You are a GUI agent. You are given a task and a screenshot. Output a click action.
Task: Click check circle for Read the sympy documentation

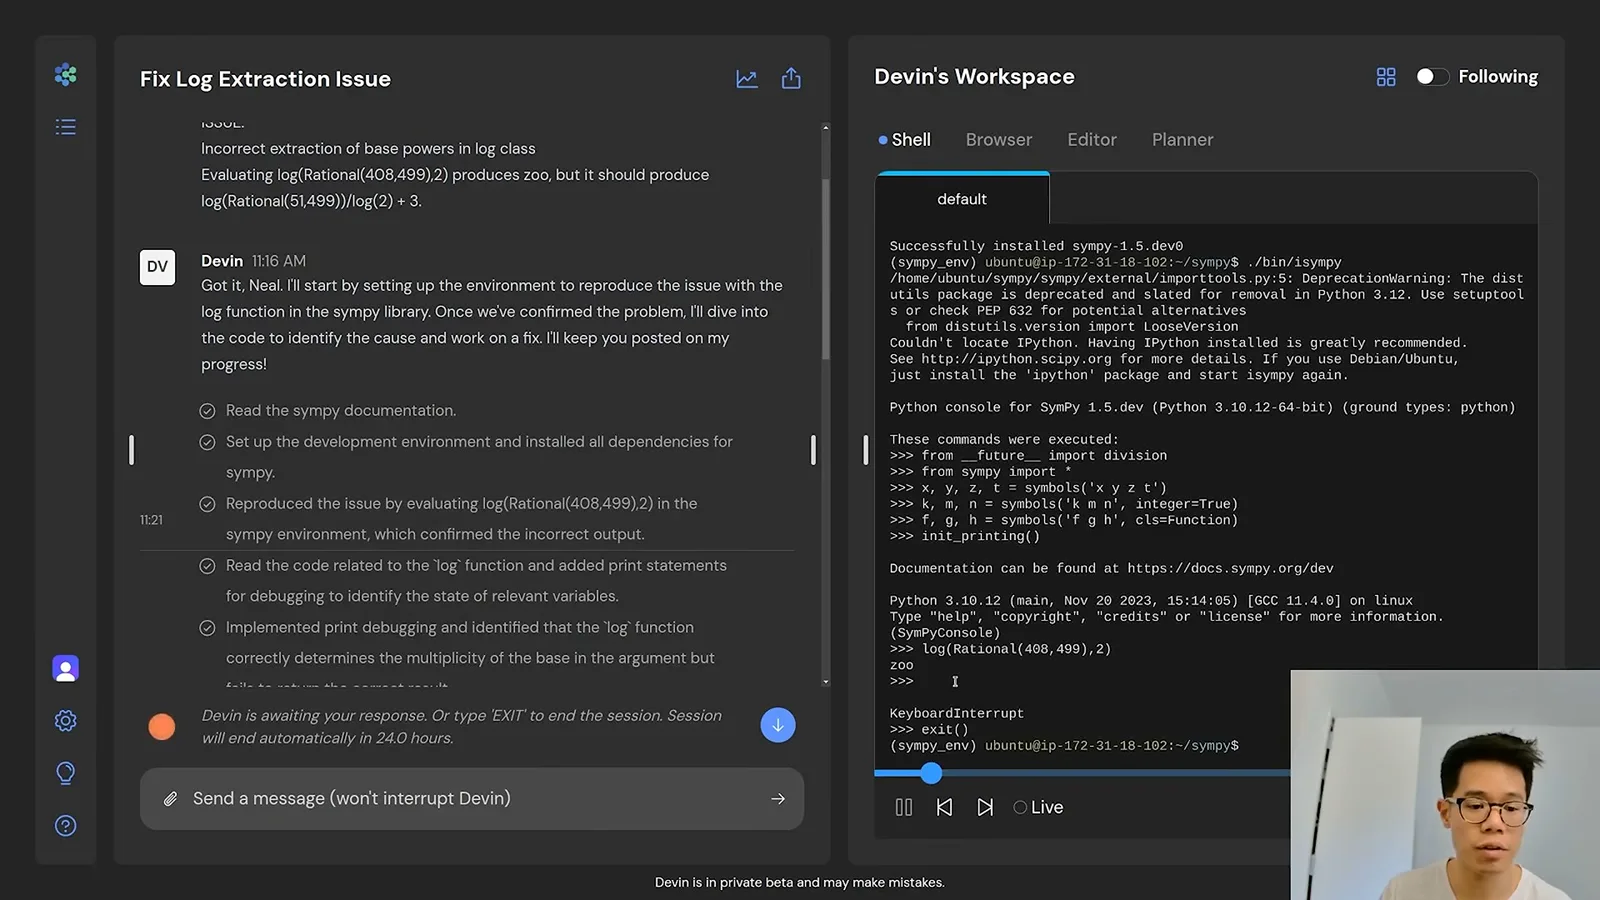pyautogui.click(x=207, y=411)
